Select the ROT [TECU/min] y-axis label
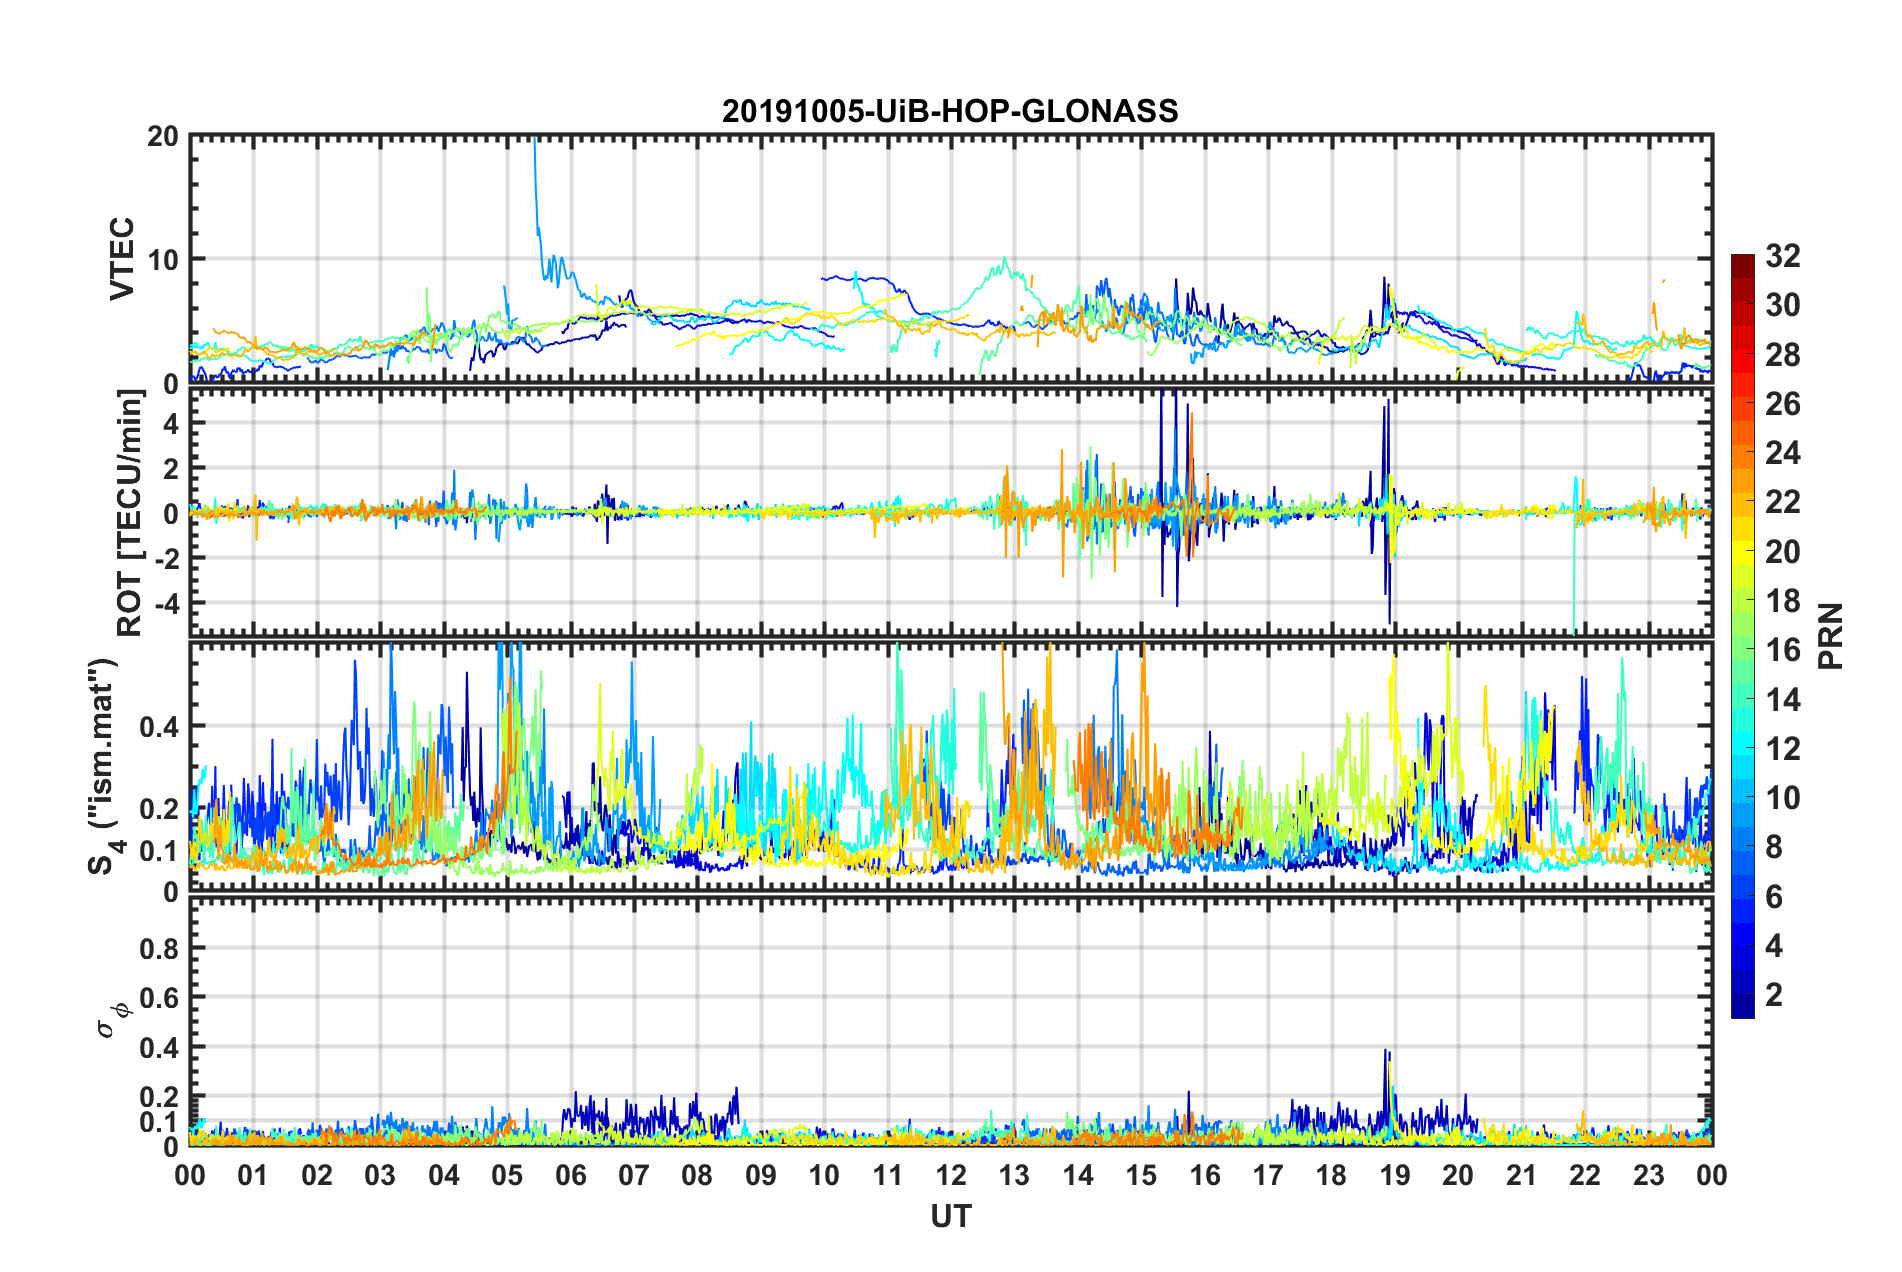Viewport: 1902px width, 1272px height. point(130,512)
